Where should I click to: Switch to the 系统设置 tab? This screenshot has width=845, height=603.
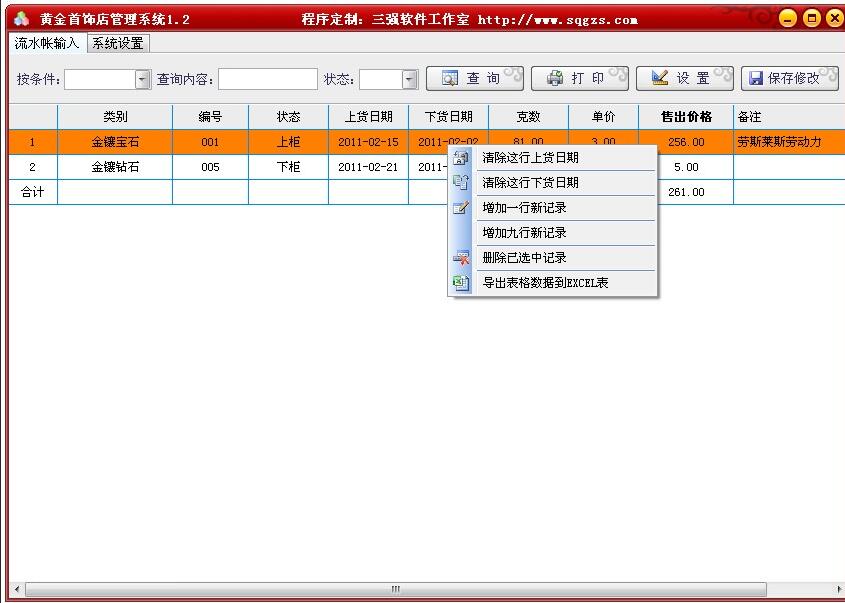[x=115, y=43]
